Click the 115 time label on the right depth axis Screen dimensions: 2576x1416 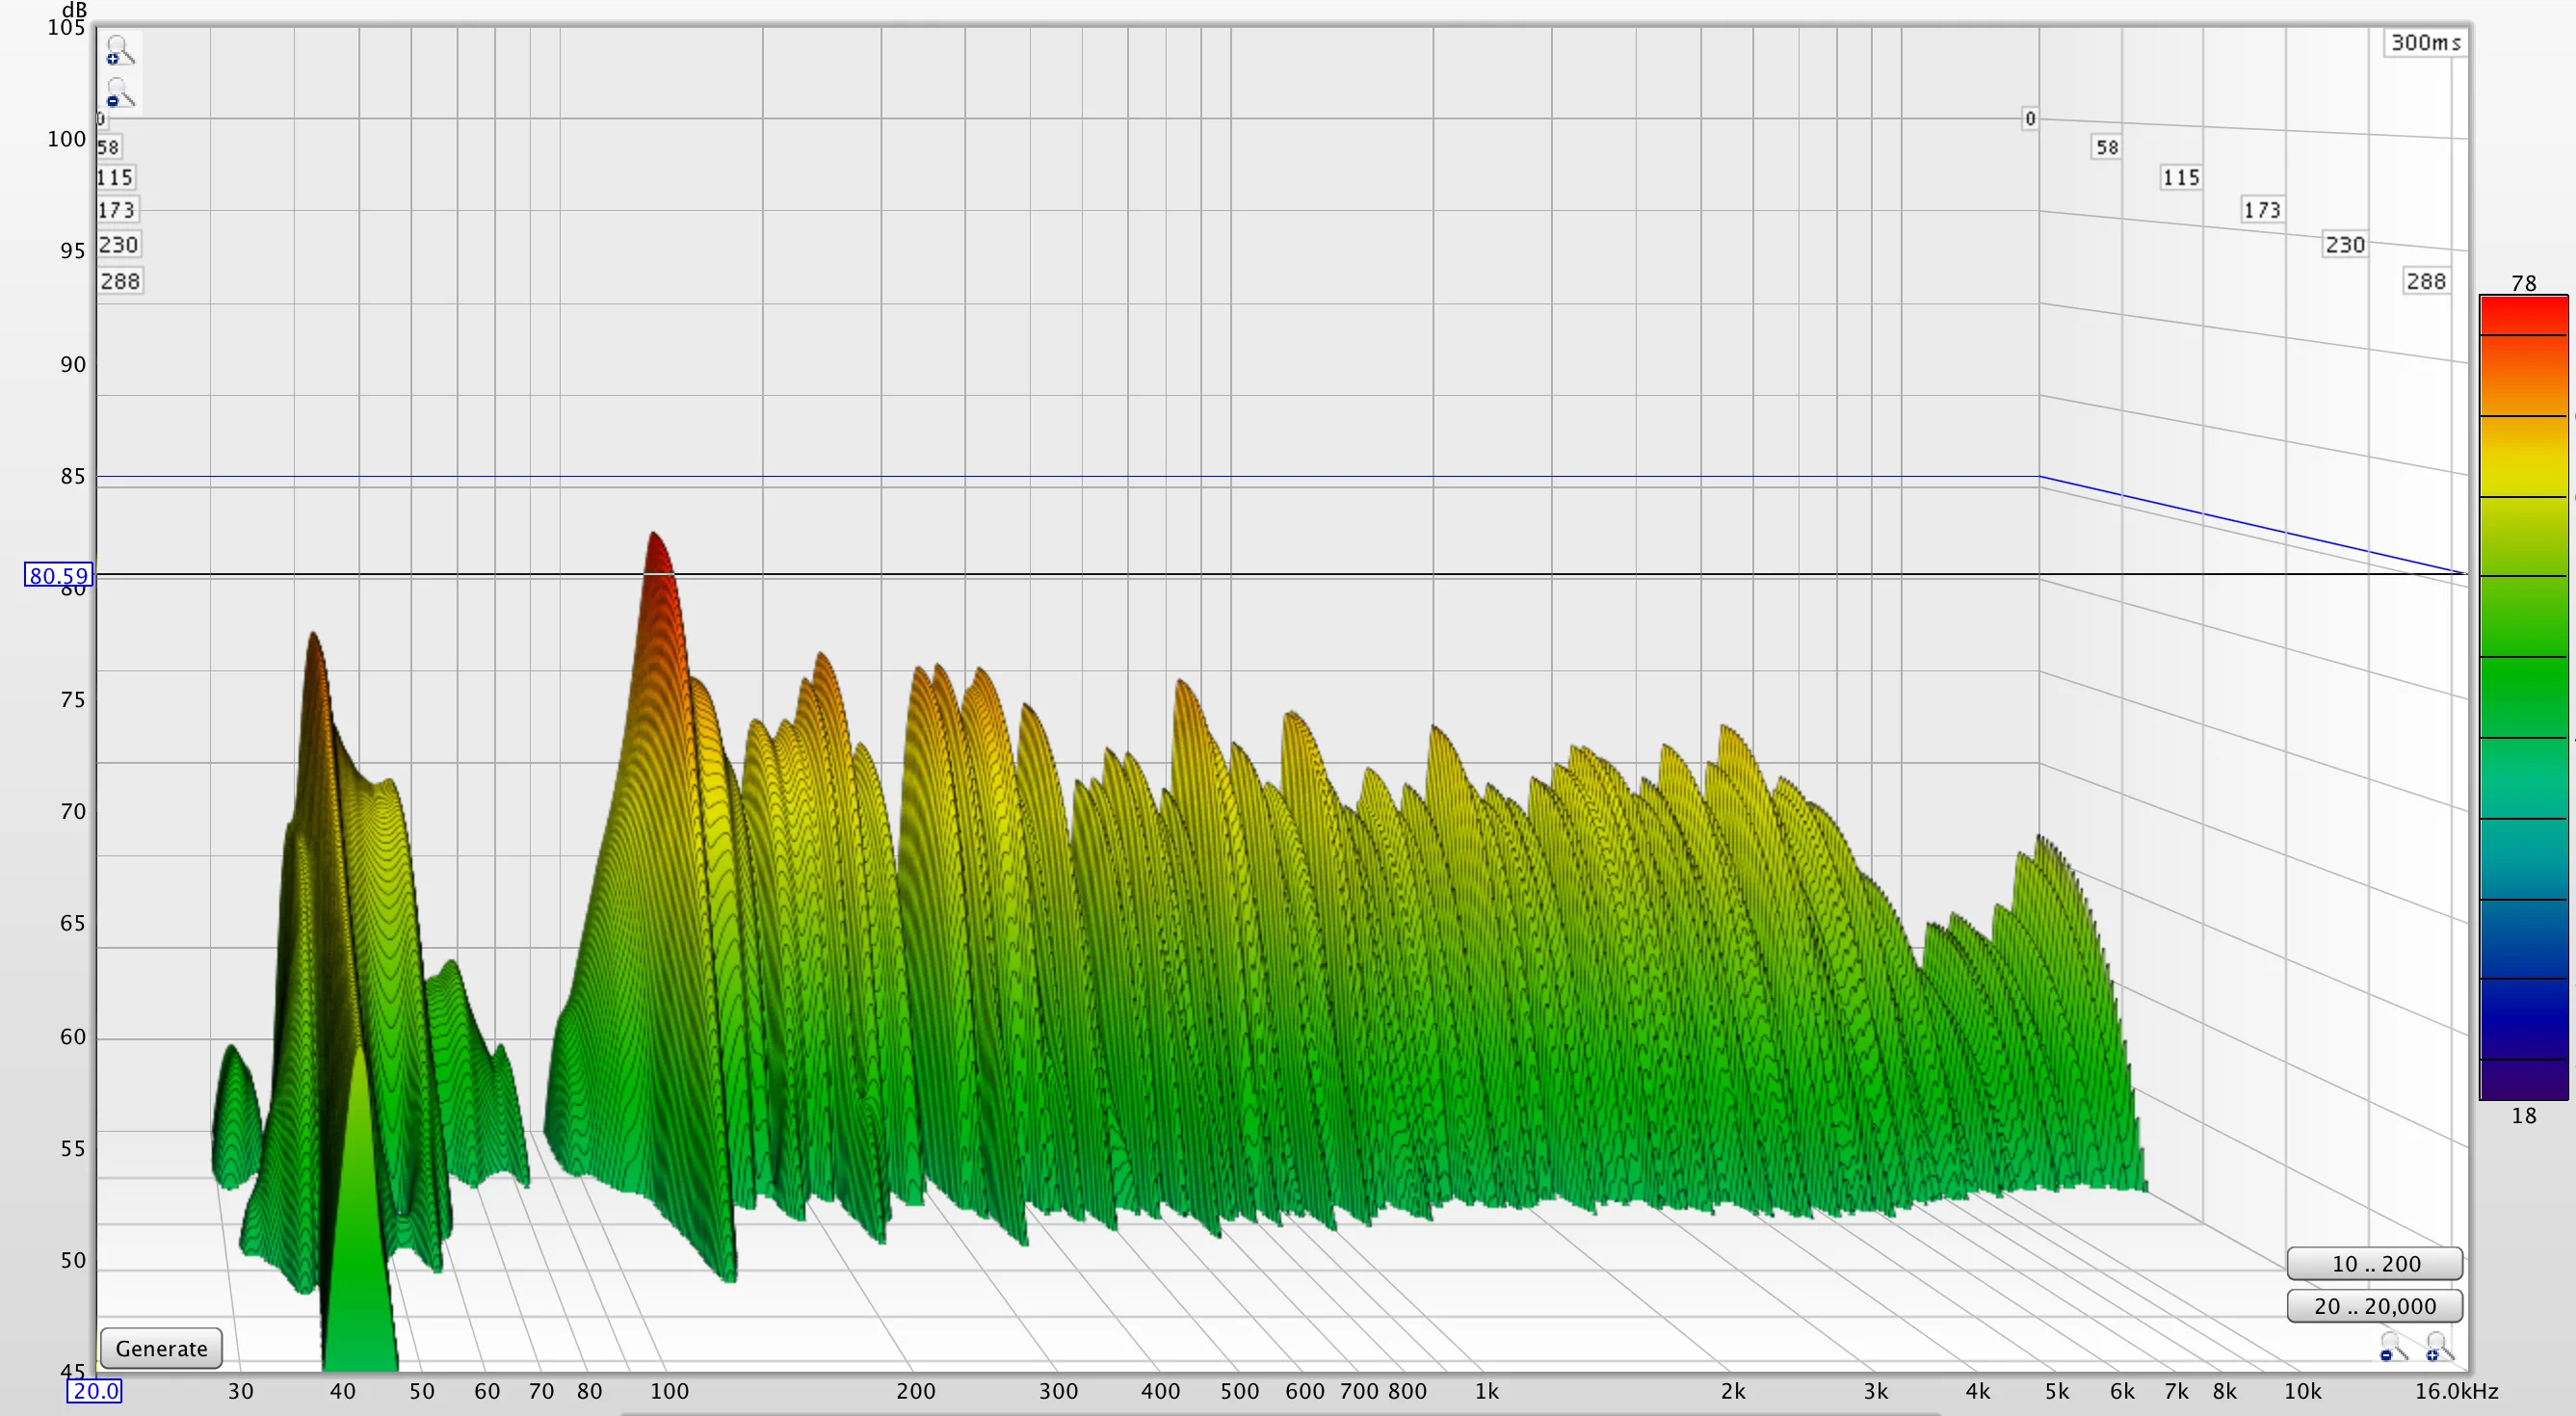(2181, 177)
